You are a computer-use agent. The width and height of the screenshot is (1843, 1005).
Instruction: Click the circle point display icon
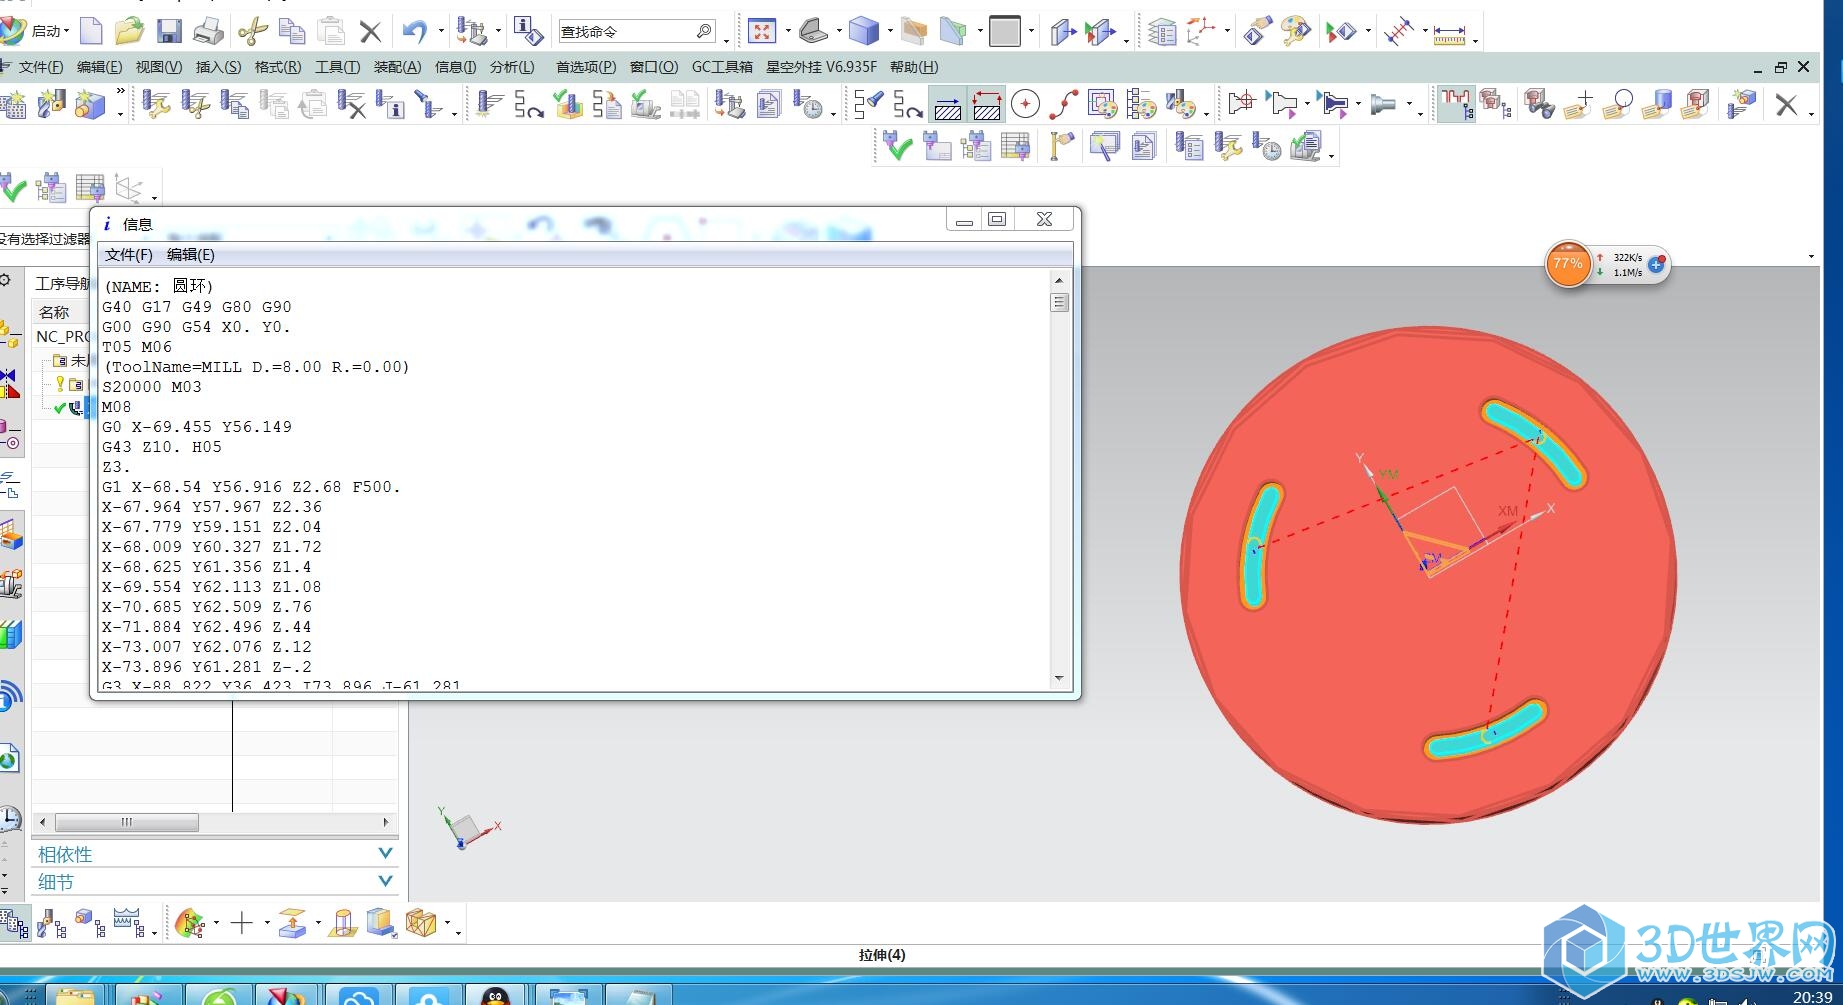[x=1025, y=104]
